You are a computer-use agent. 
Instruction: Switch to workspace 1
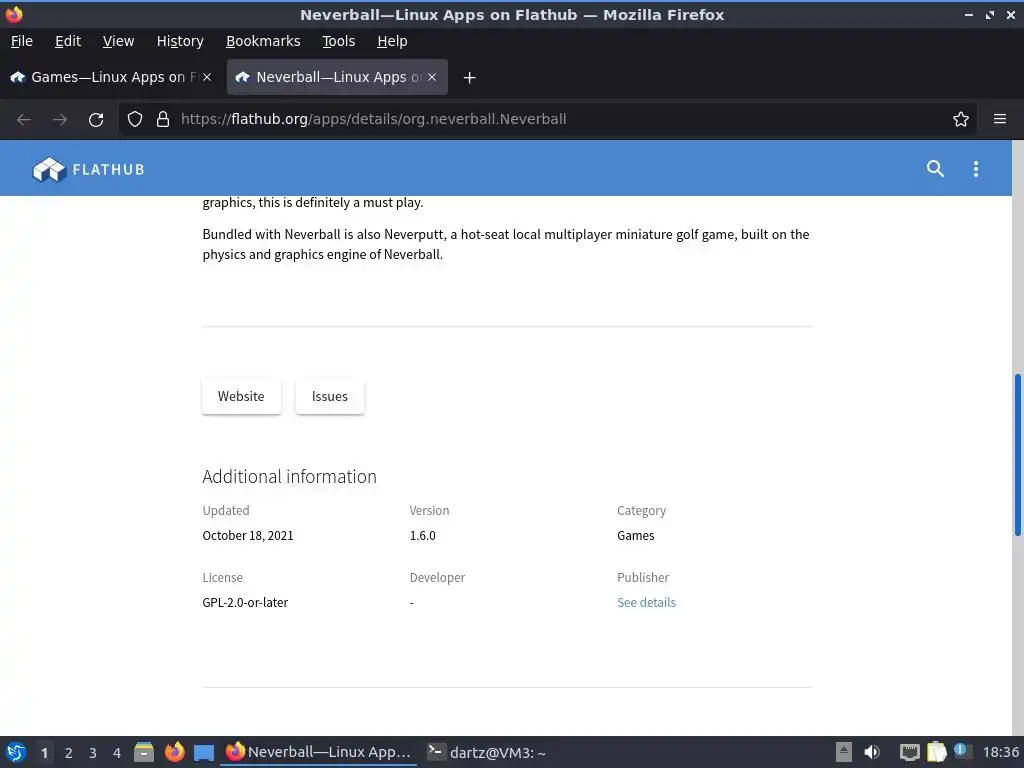(44, 752)
